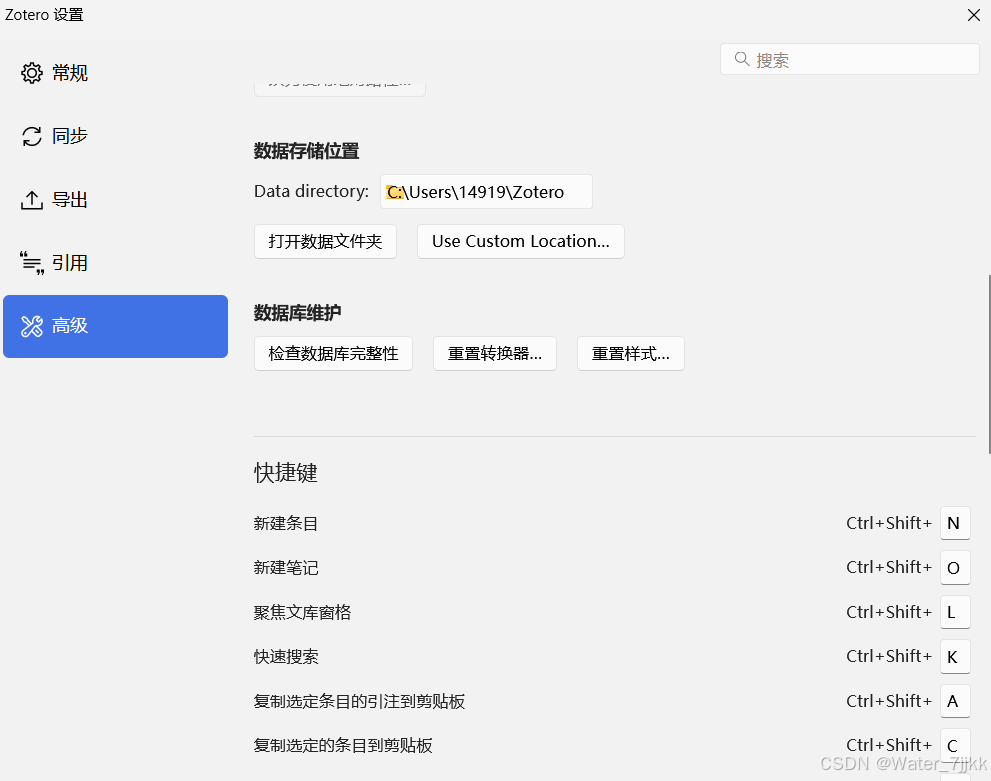Edit the N key for 新建条目 shortcut
This screenshot has height=781, width=991.
955,523
